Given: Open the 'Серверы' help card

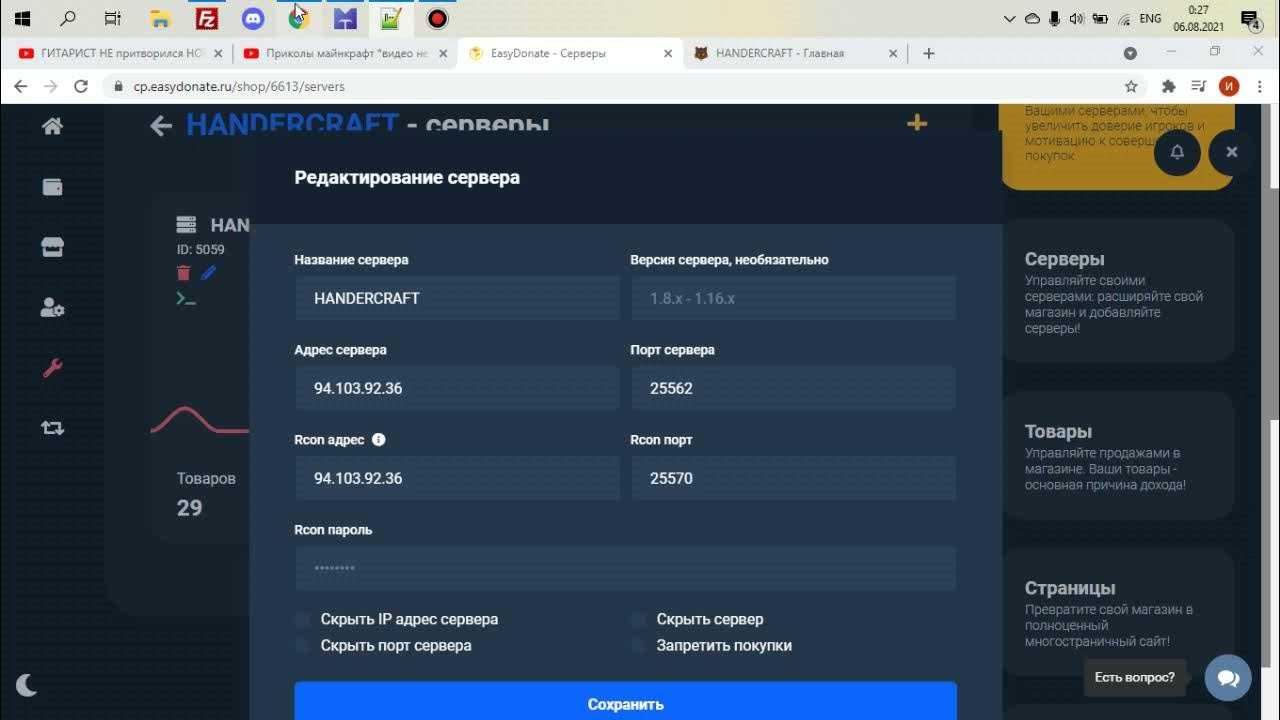Looking at the screenshot, I should (1118, 290).
